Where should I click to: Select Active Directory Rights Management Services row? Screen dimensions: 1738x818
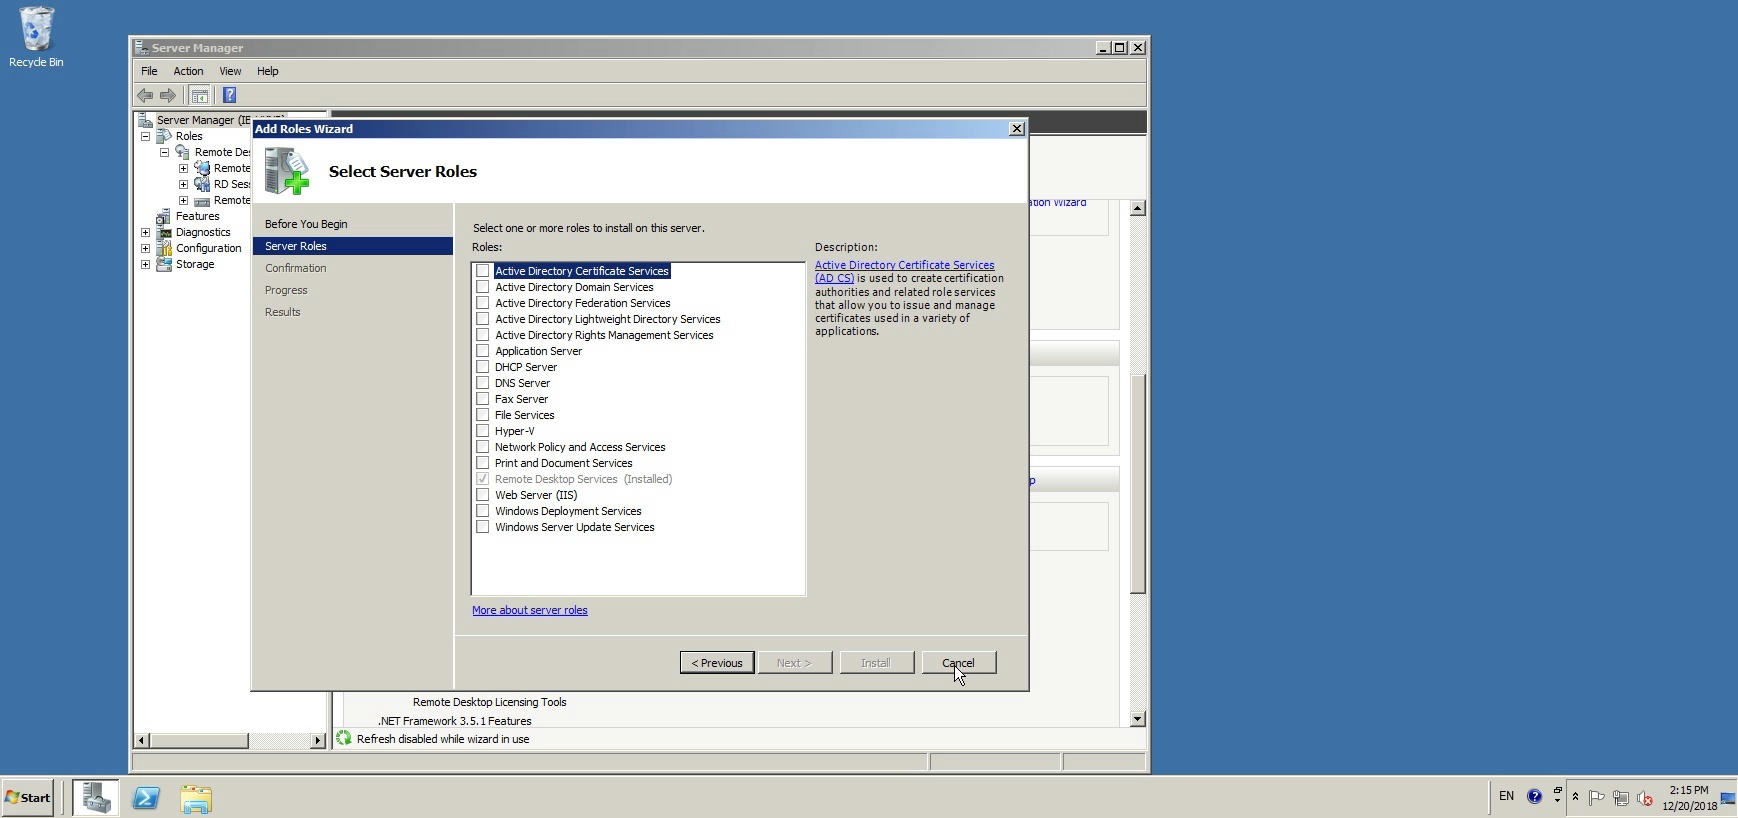click(x=604, y=335)
